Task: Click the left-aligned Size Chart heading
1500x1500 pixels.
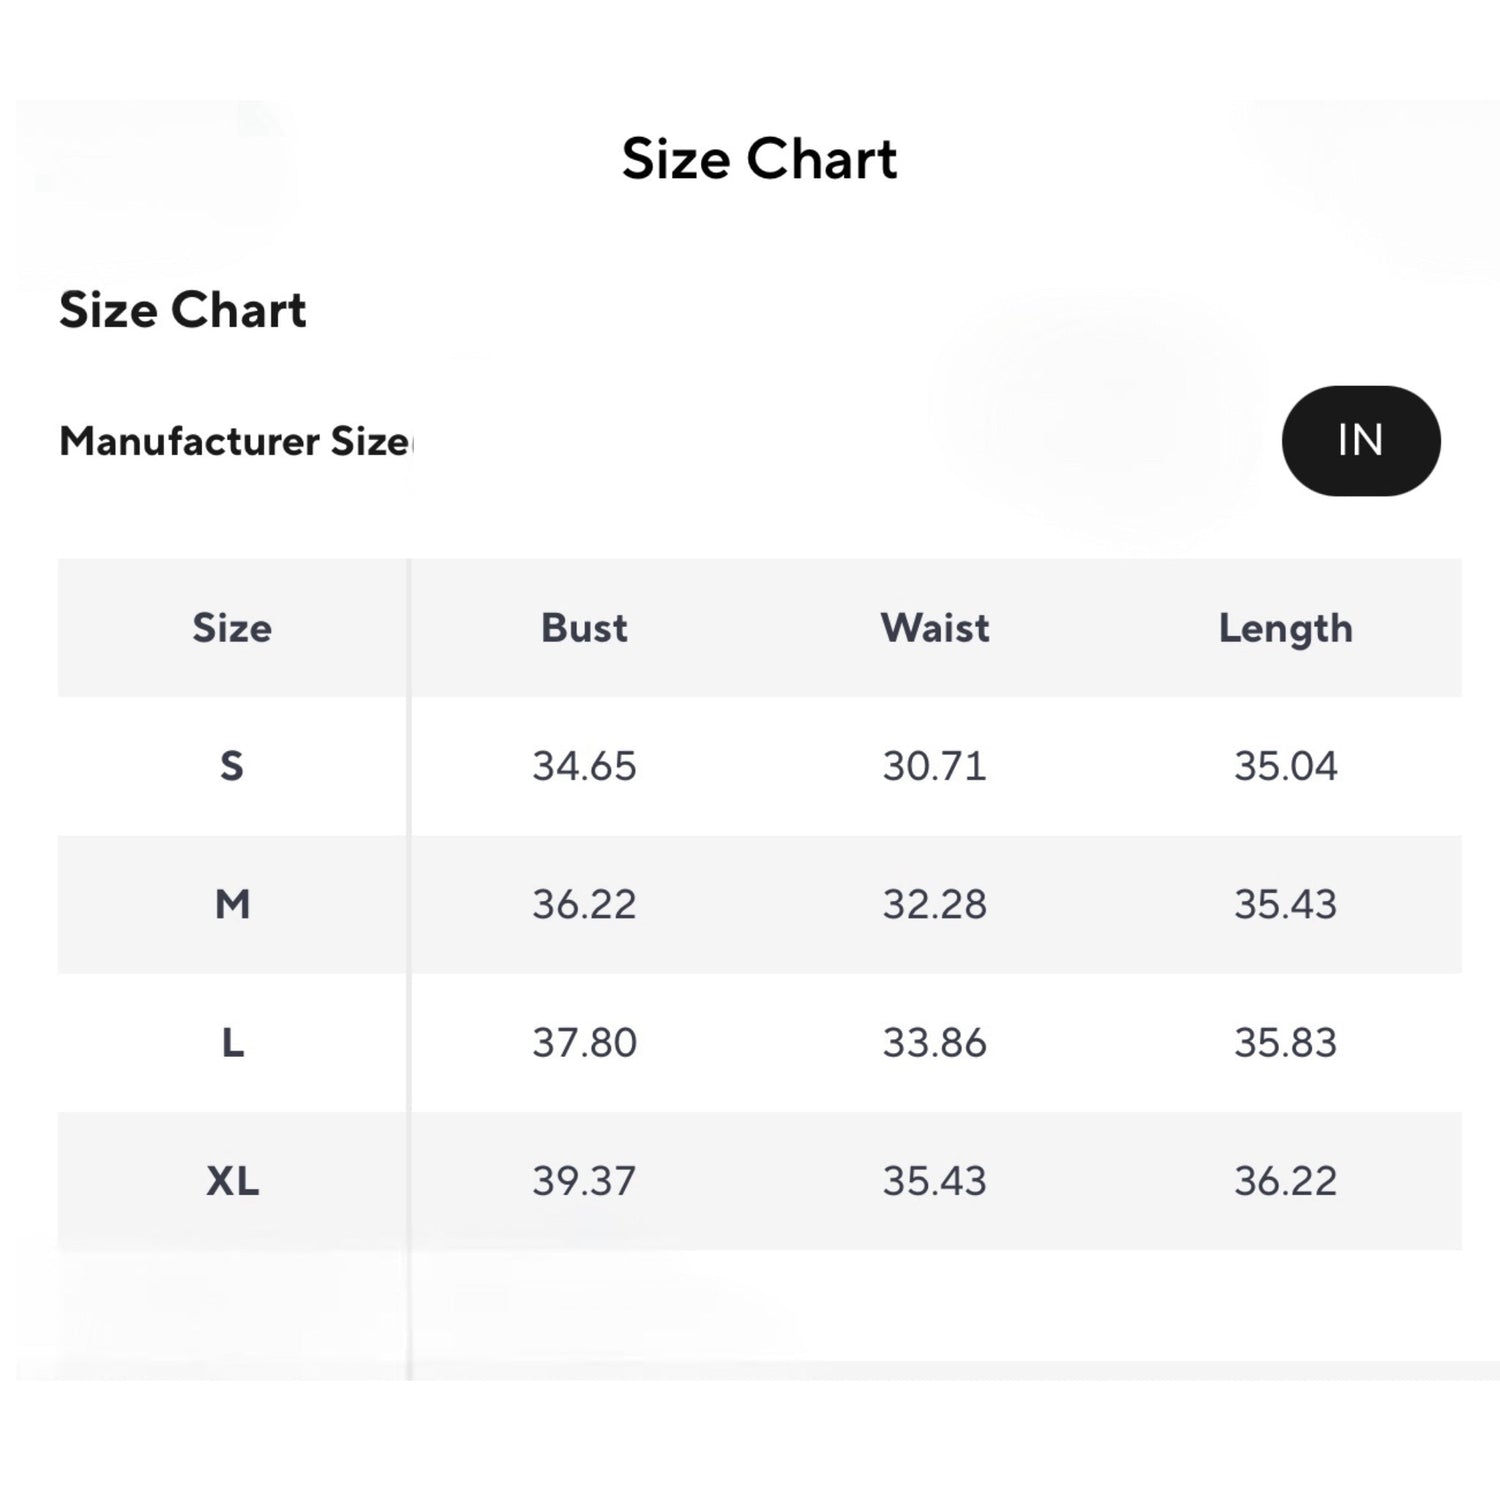Action: tap(182, 310)
